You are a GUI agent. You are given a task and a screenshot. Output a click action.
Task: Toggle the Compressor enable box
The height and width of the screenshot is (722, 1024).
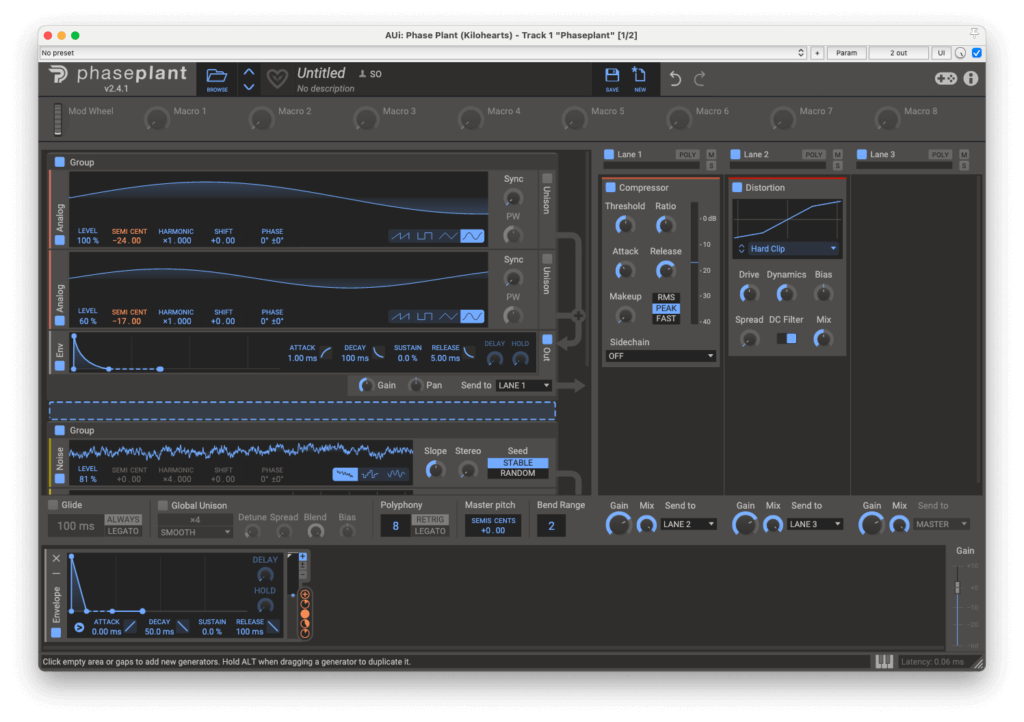611,187
